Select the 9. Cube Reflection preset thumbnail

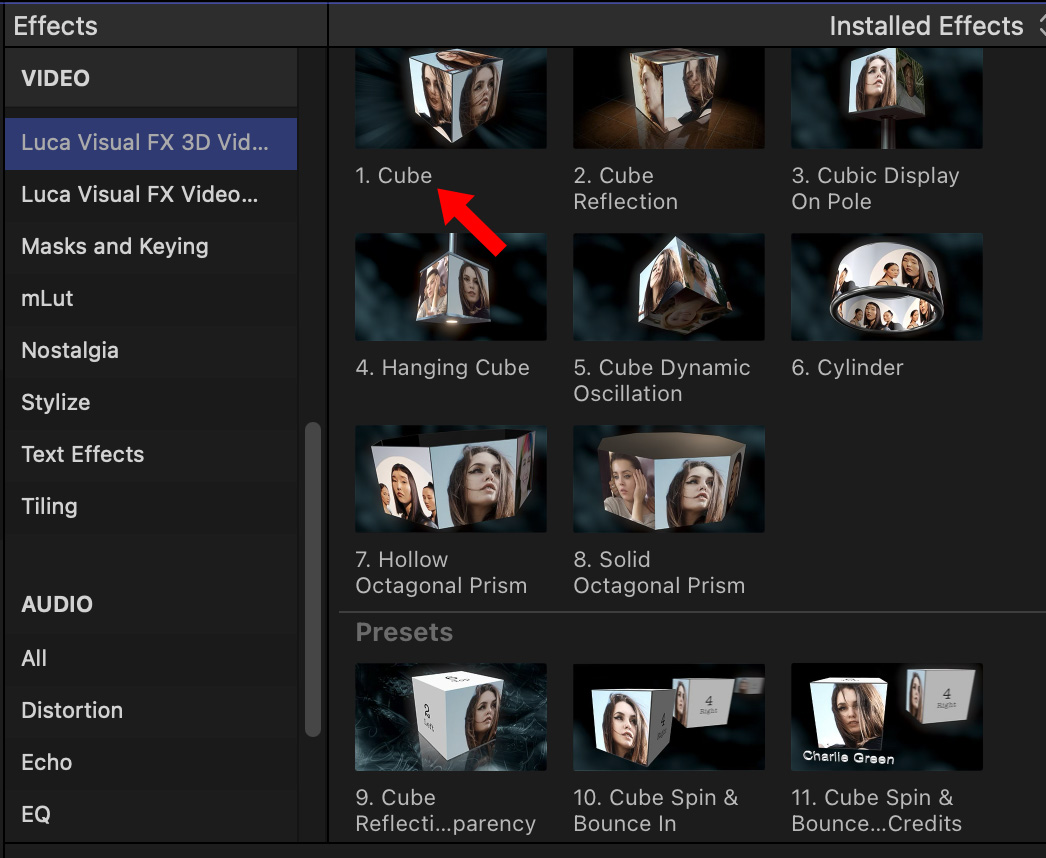[450, 716]
